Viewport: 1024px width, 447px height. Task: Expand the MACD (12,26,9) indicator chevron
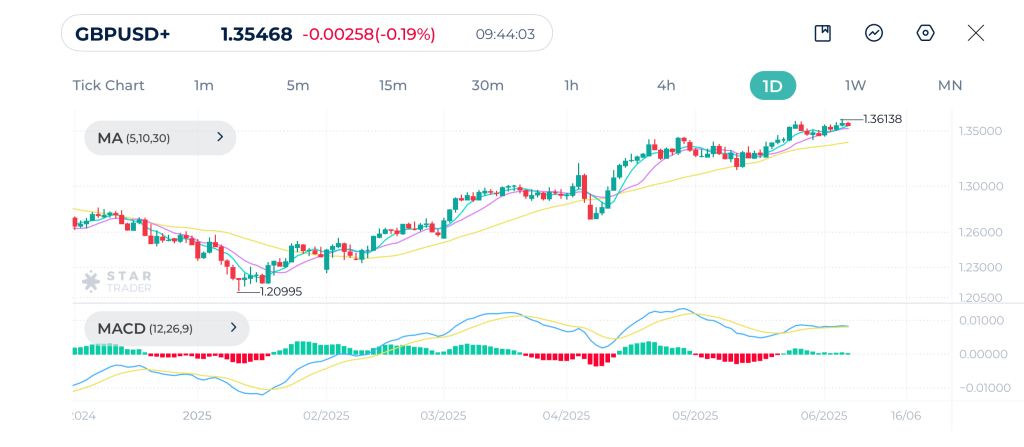(x=233, y=328)
